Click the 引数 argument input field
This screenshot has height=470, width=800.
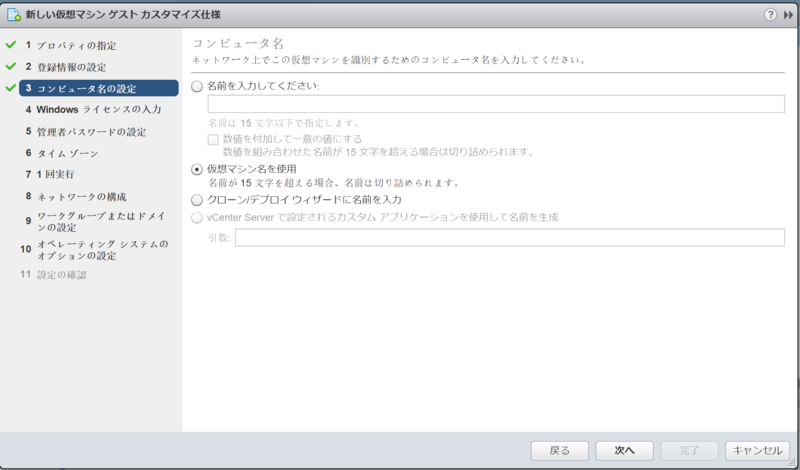(x=510, y=238)
